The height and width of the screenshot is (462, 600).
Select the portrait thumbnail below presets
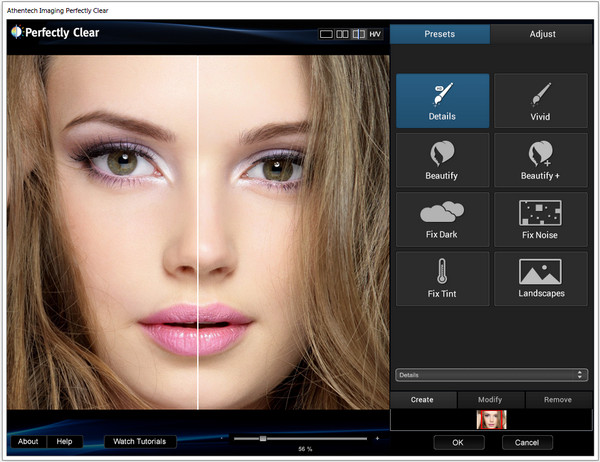pyautogui.click(x=492, y=419)
